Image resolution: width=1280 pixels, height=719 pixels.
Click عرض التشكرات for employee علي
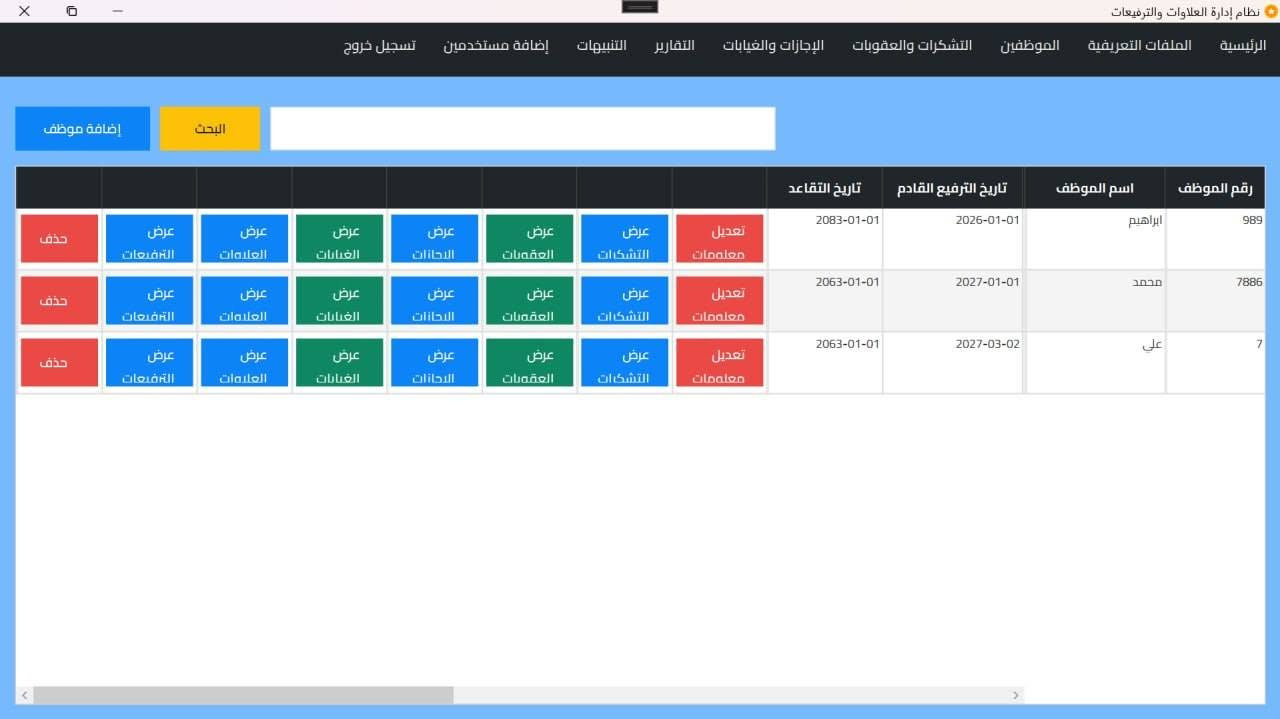click(x=625, y=363)
